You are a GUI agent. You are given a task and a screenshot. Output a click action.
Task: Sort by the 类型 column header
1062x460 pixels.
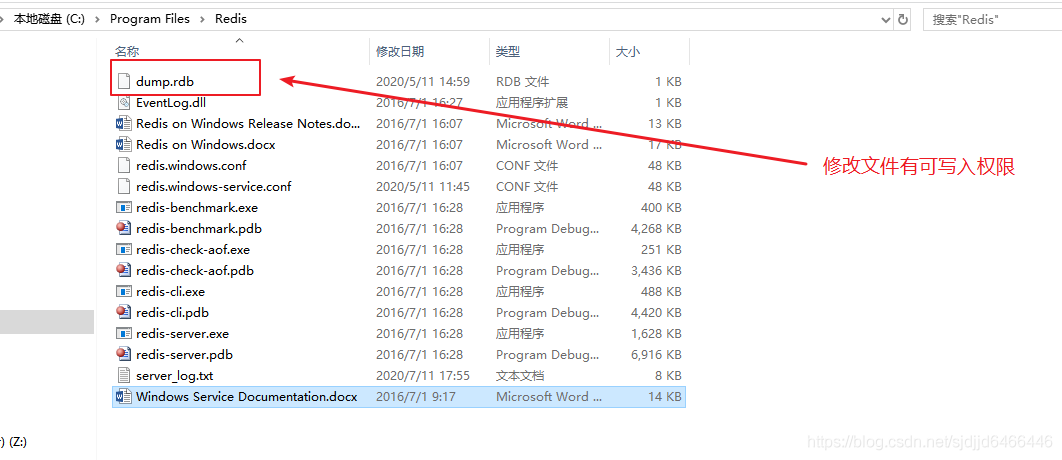508,51
